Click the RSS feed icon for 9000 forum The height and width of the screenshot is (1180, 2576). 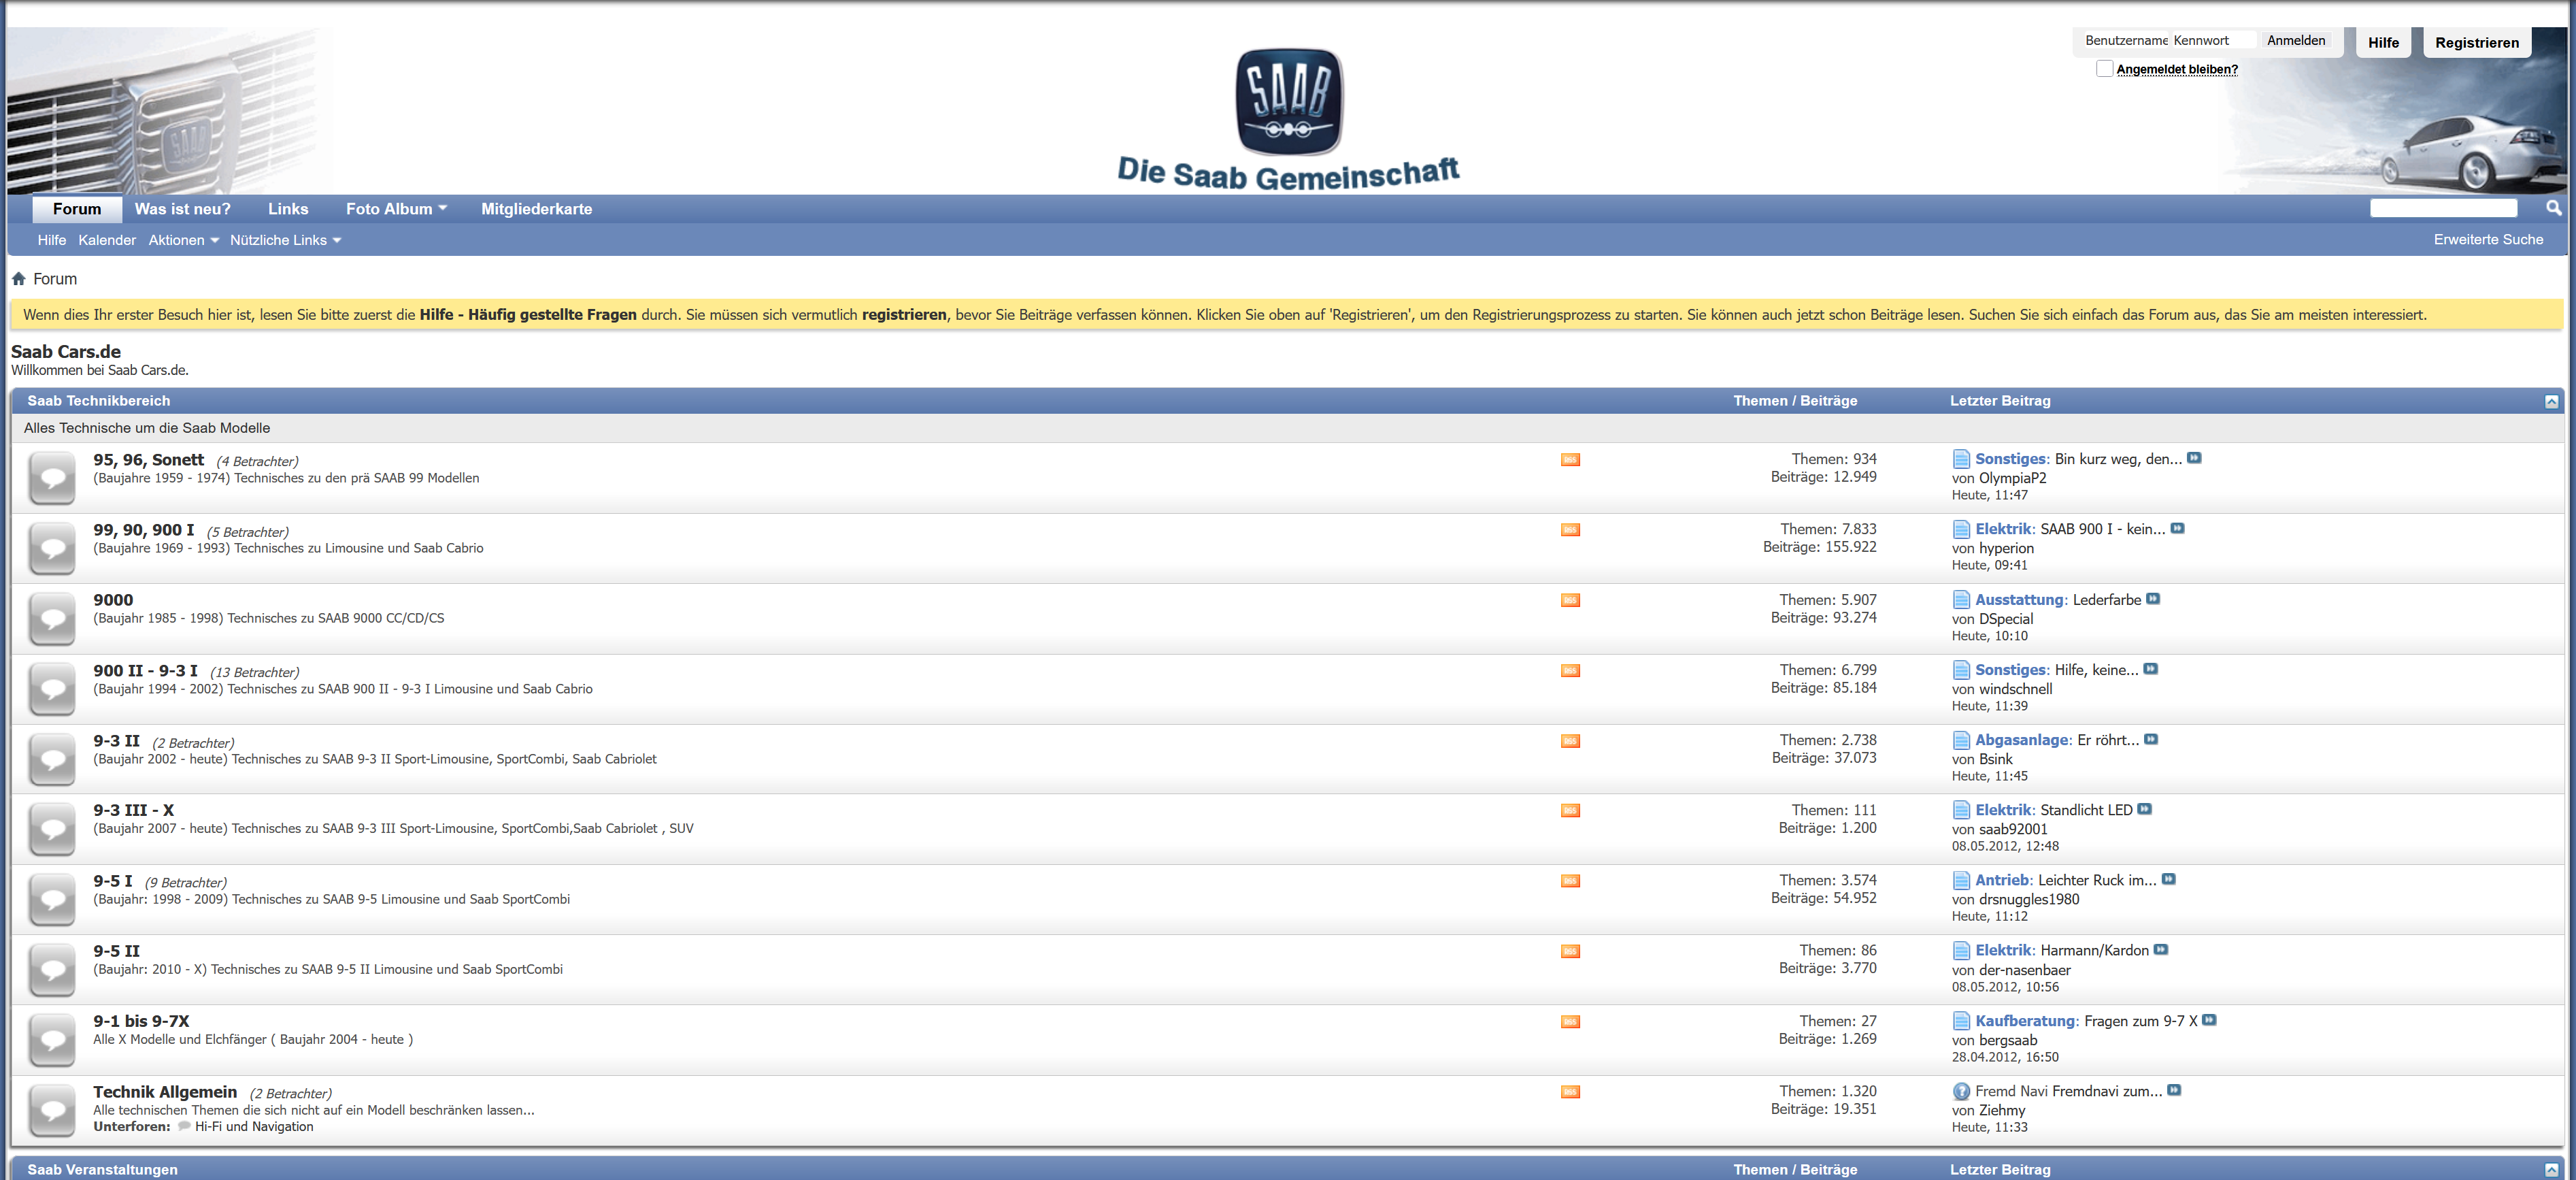(1570, 600)
